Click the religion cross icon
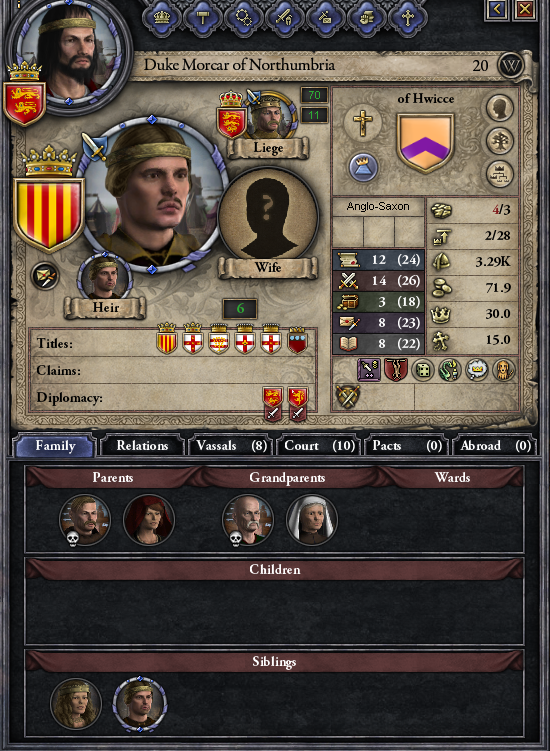This screenshot has height=751, width=550. [x=363, y=123]
